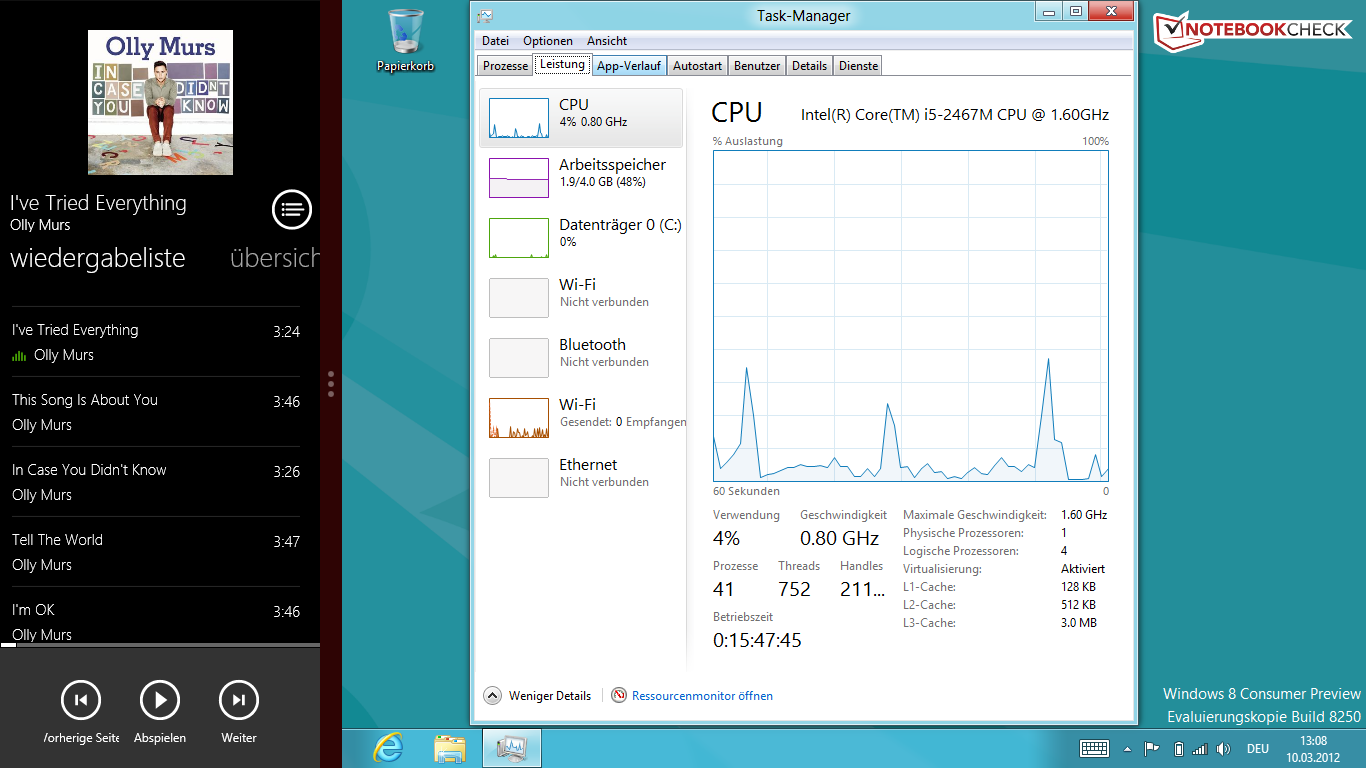Go to previous track button

[81, 700]
